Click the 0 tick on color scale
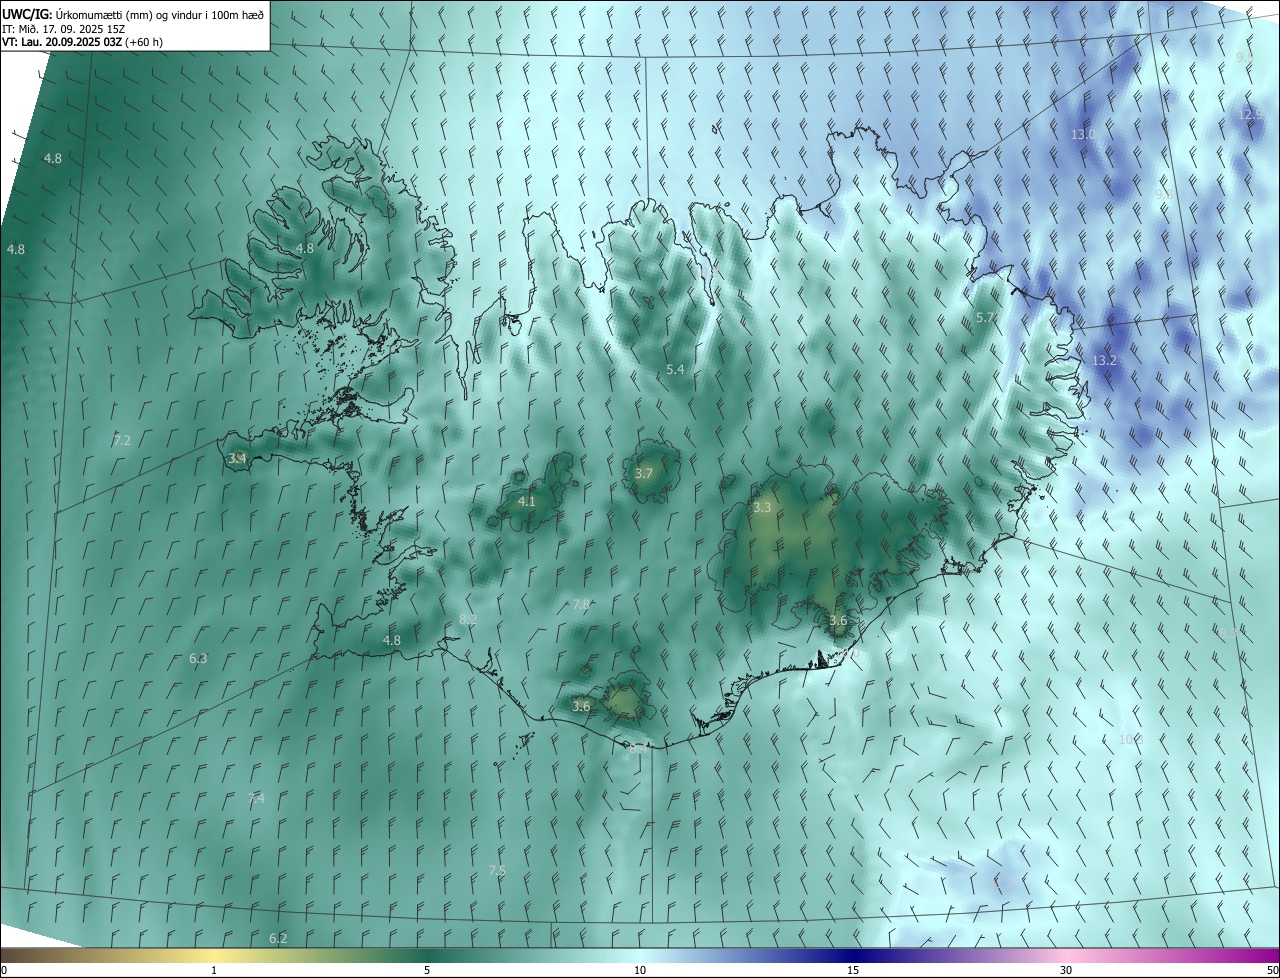 4,970
